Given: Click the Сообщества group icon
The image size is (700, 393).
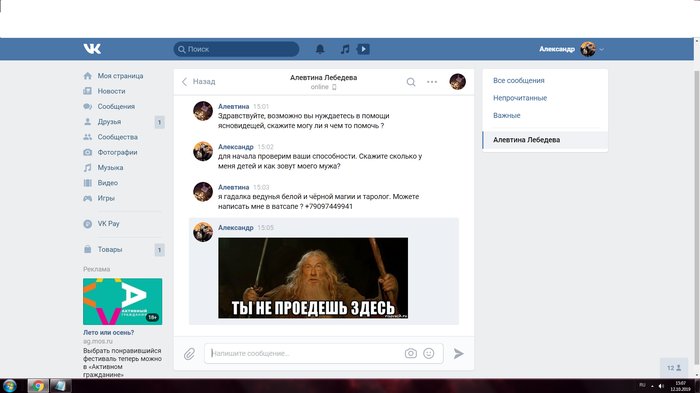Looking at the screenshot, I should pos(88,137).
